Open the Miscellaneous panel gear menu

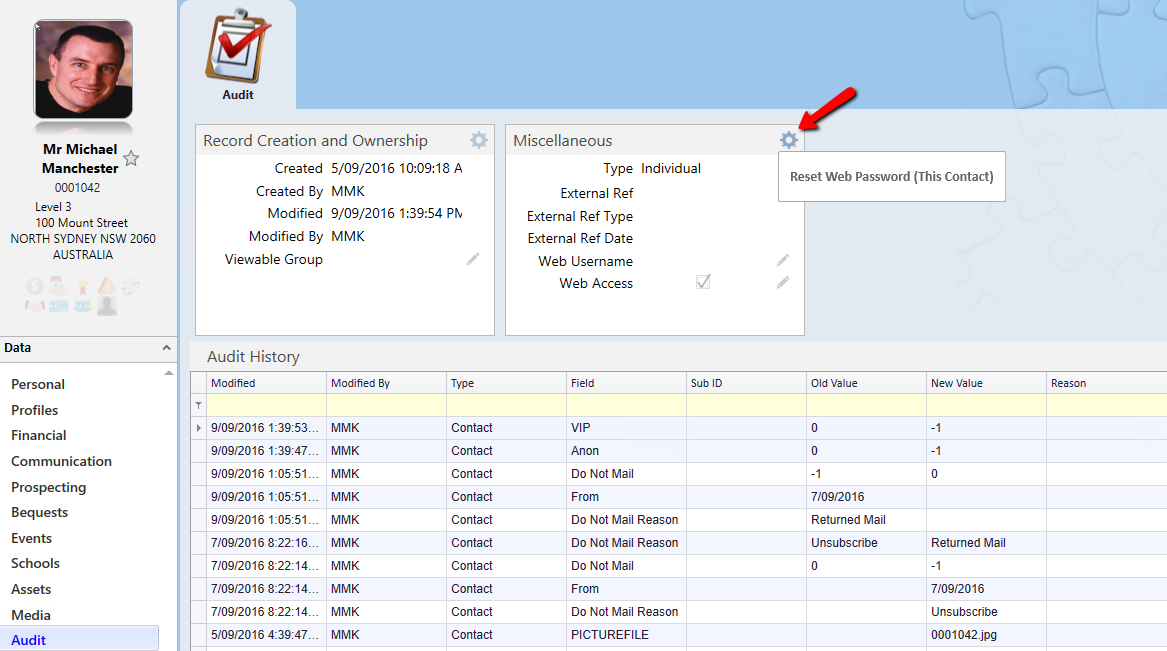788,141
